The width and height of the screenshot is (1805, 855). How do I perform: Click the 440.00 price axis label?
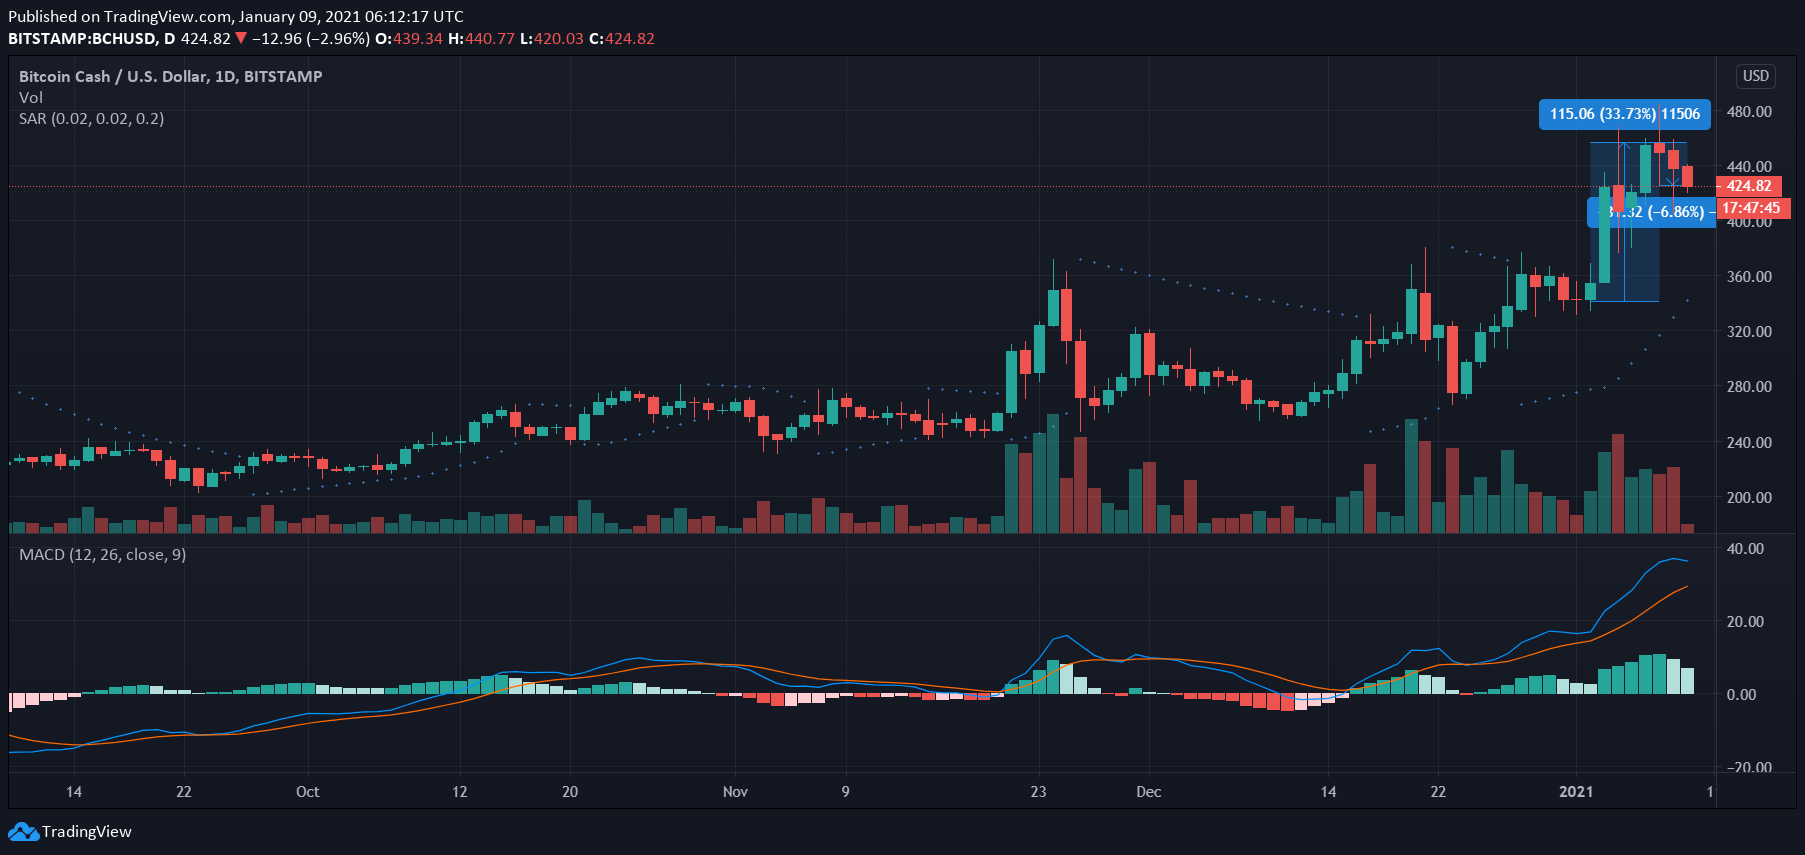coord(1749,167)
